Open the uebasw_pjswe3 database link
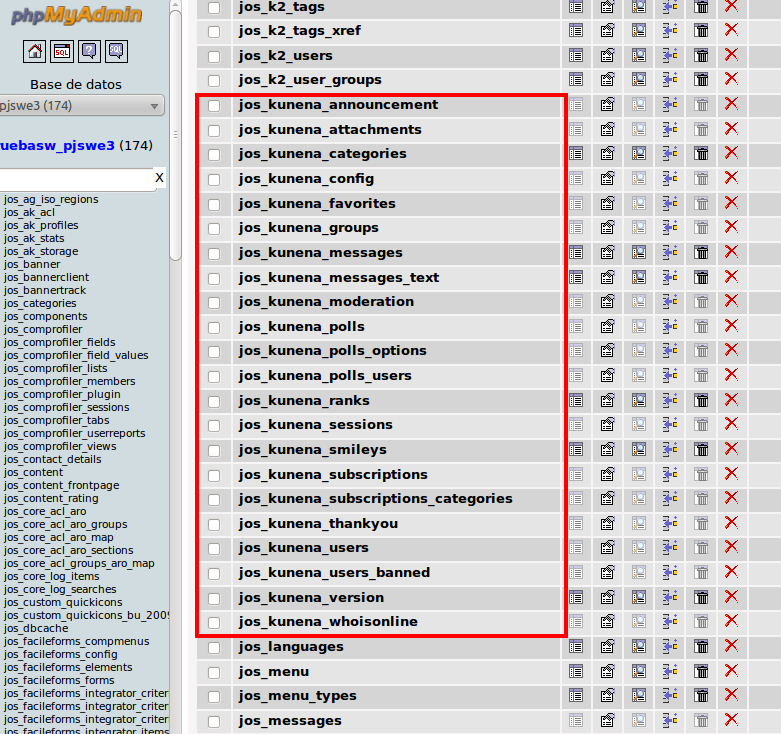Screen dimensions: 781x734 [57, 145]
